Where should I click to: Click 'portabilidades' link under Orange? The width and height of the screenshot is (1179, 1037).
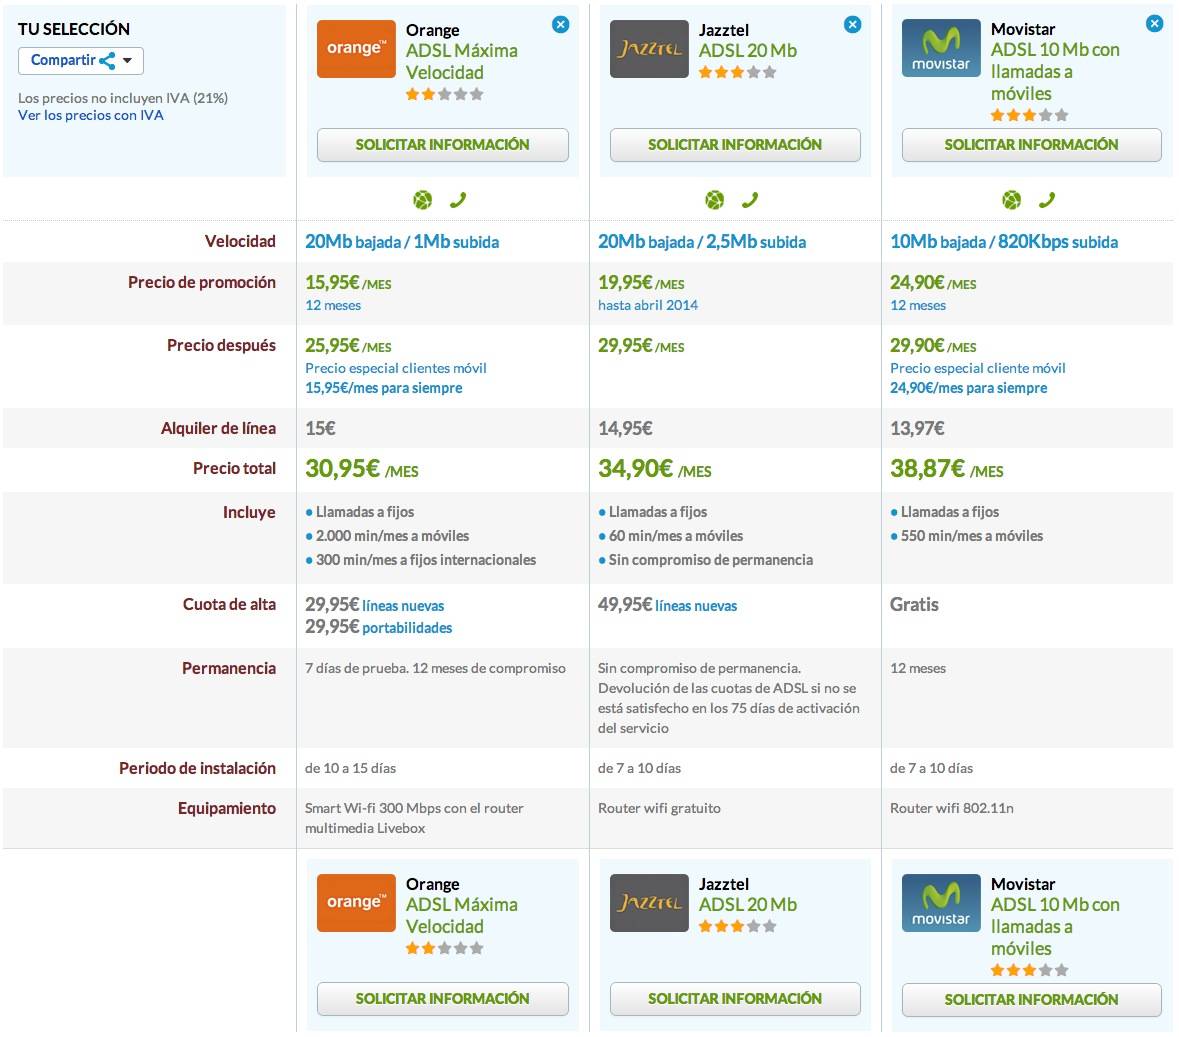point(407,628)
